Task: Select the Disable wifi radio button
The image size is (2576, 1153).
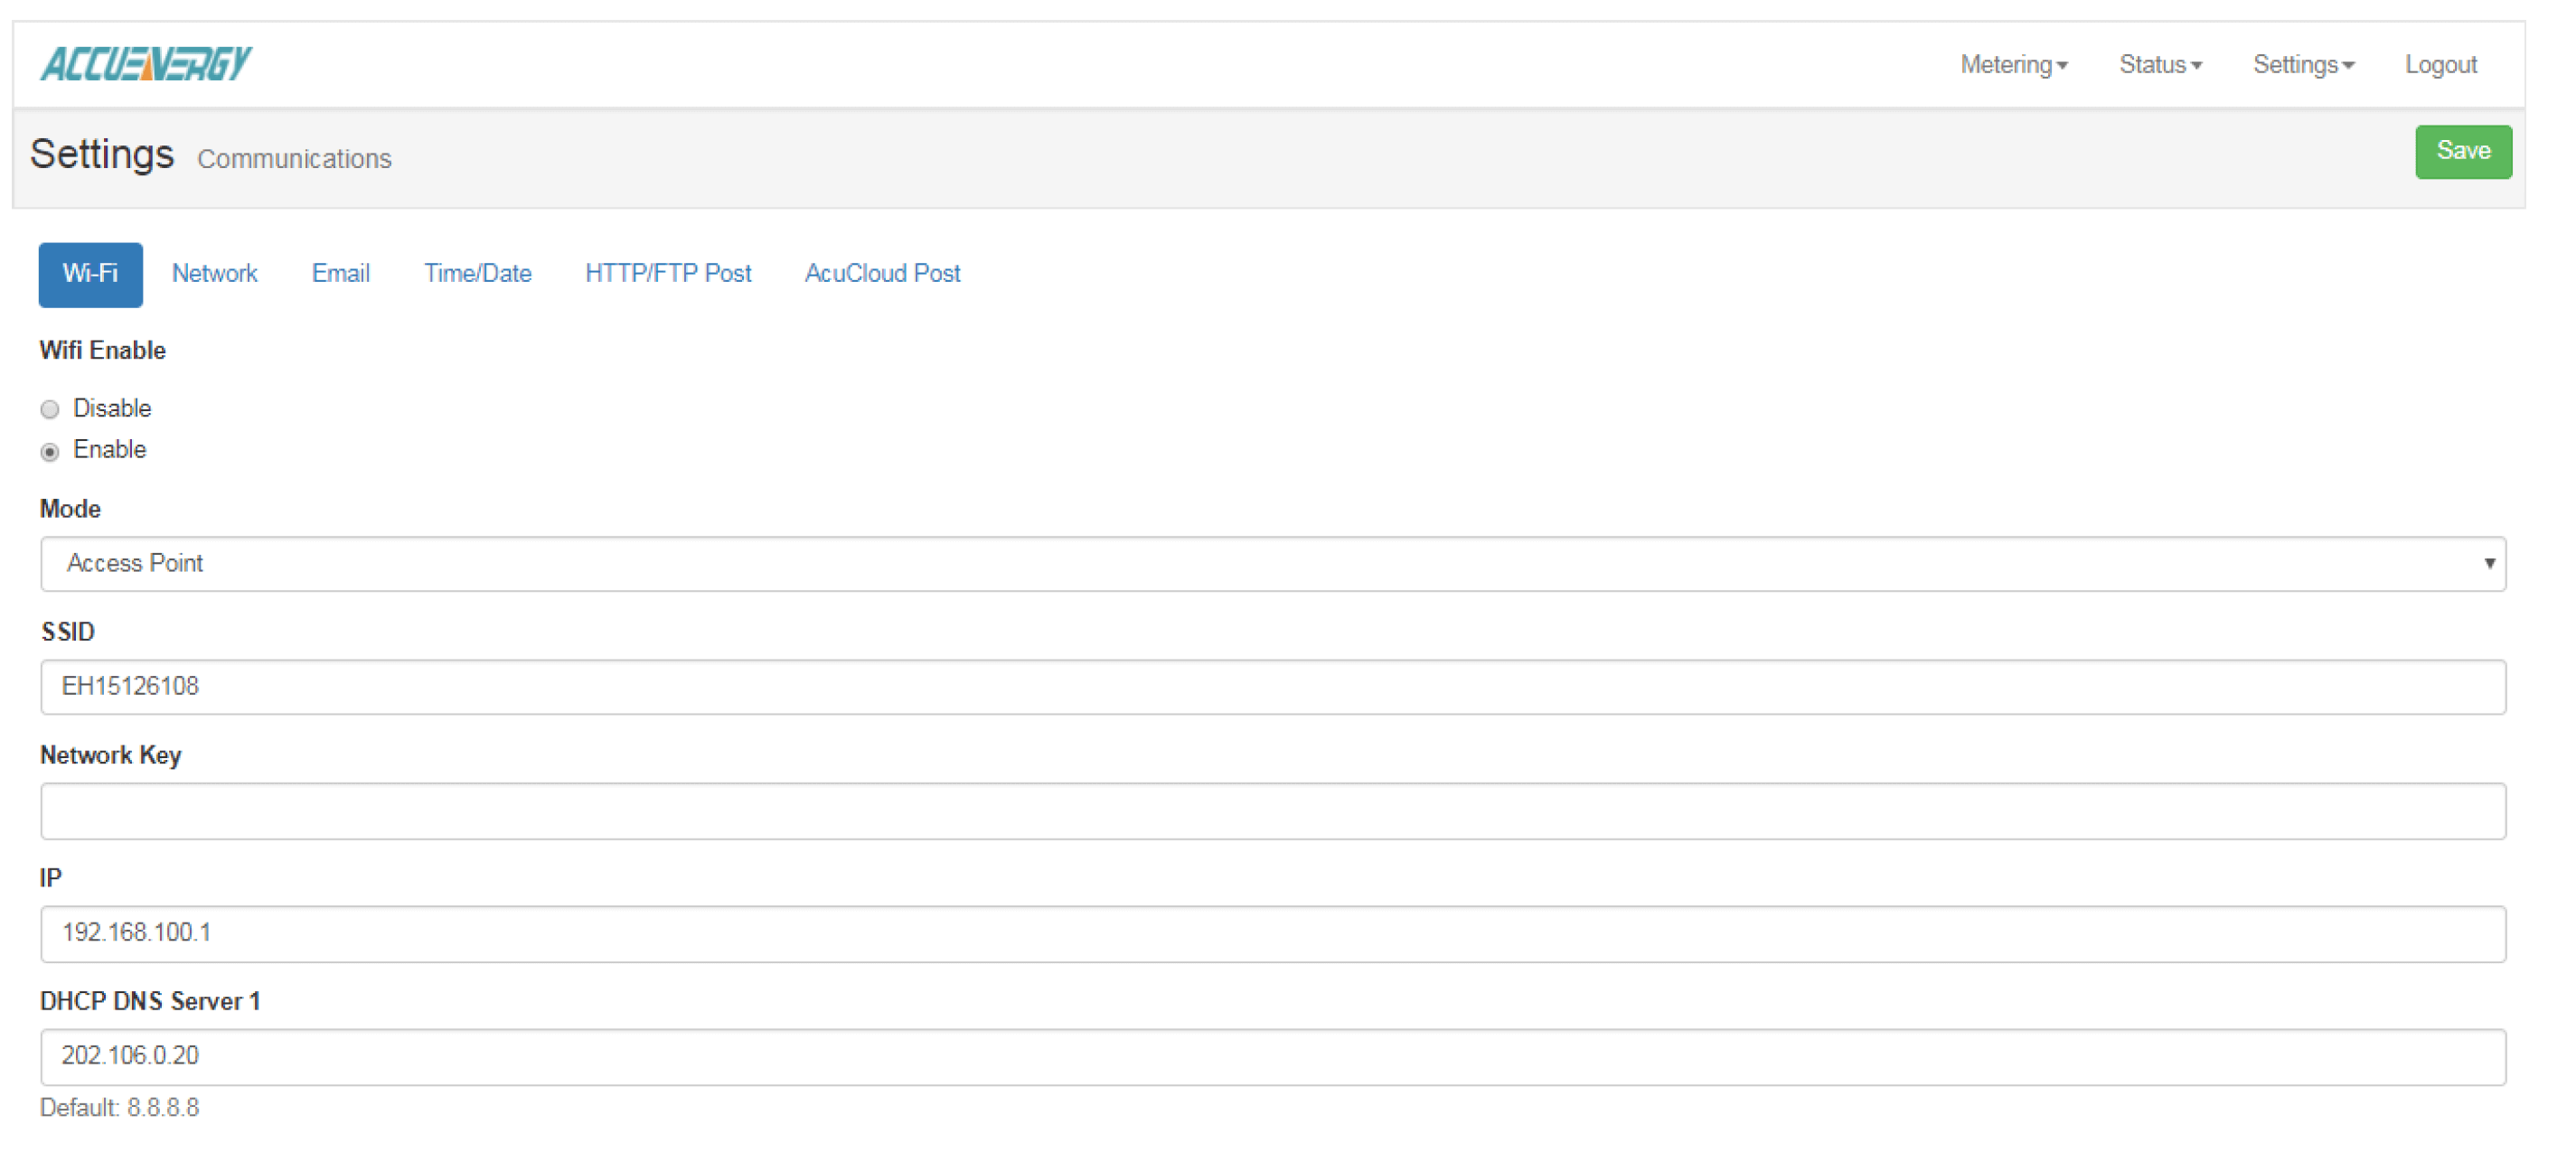Action: click(x=50, y=409)
